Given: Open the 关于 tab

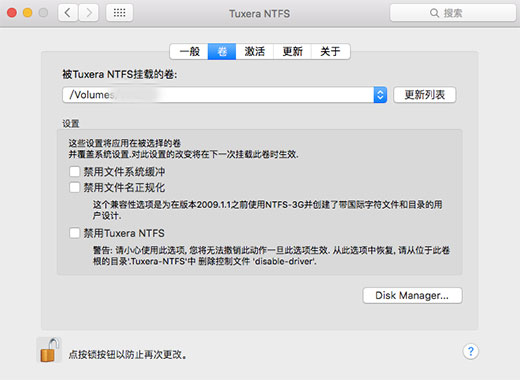Looking at the screenshot, I should tap(330, 52).
